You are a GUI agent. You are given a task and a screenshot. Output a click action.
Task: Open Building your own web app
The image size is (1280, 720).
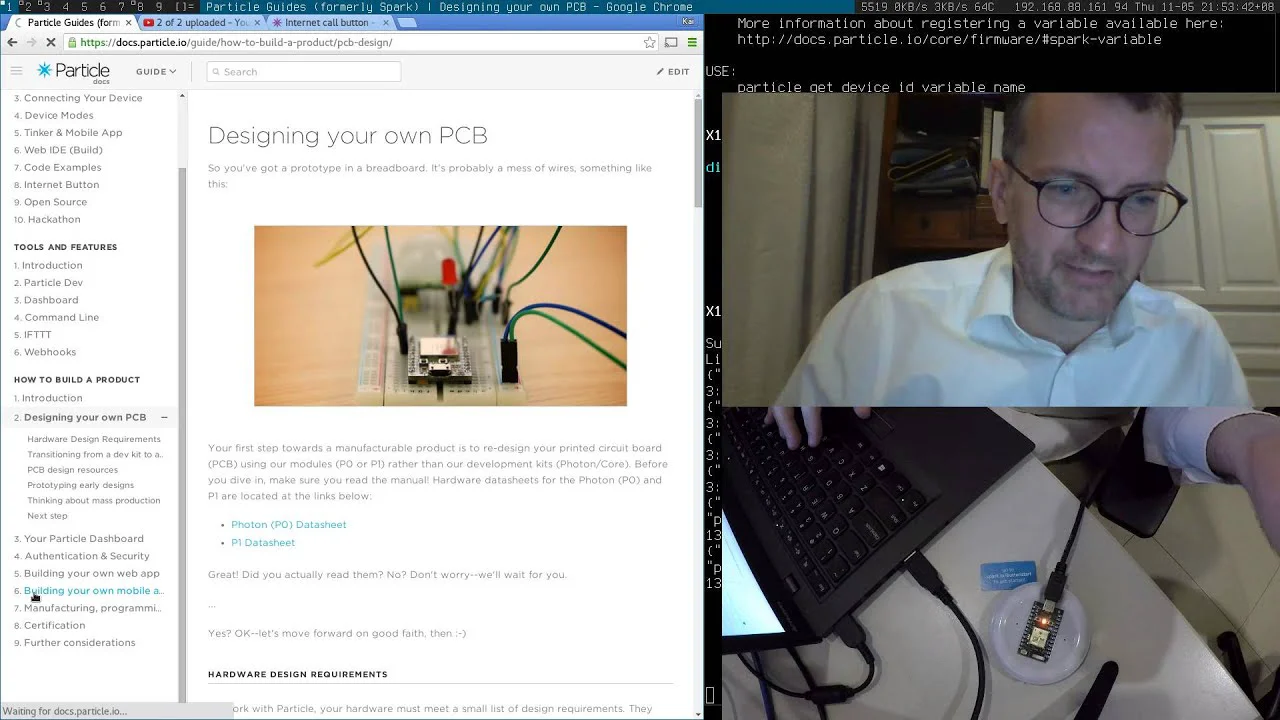click(92, 573)
